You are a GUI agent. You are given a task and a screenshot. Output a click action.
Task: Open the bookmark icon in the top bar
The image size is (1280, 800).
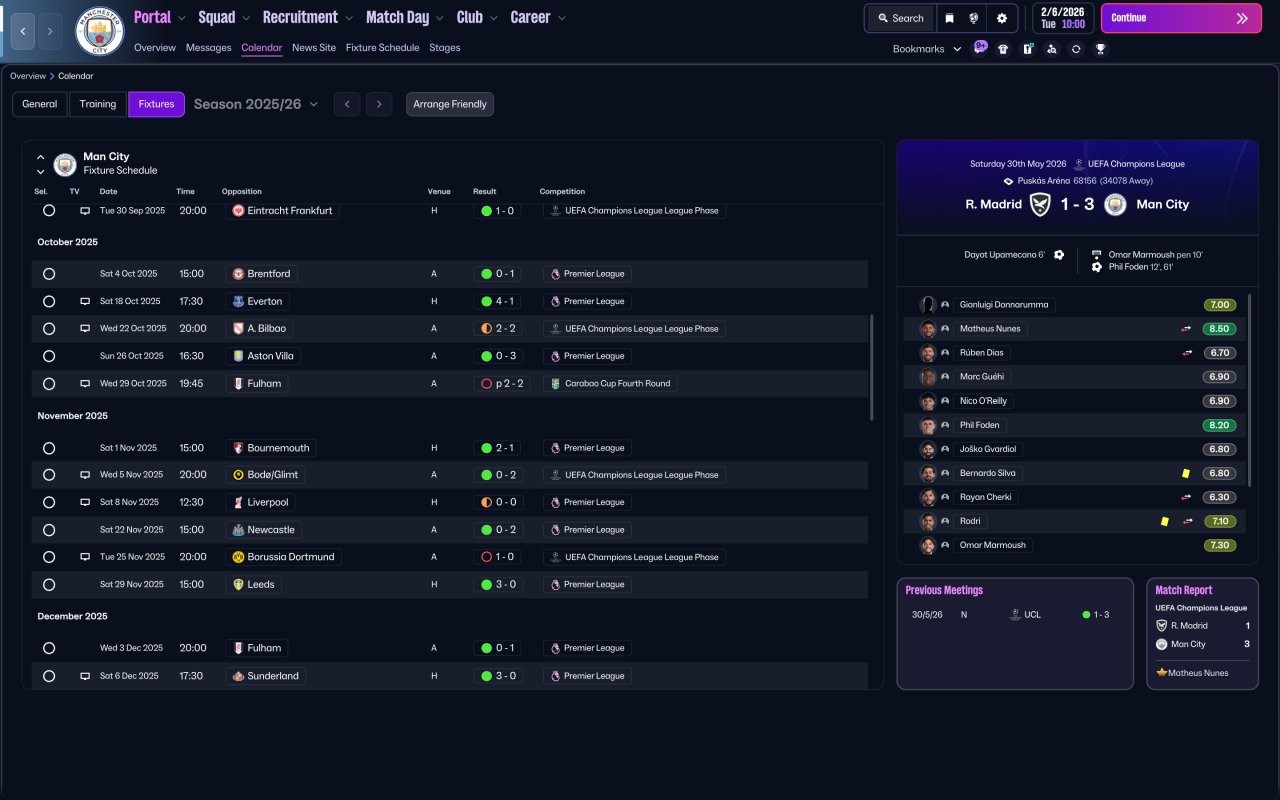[x=949, y=18]
